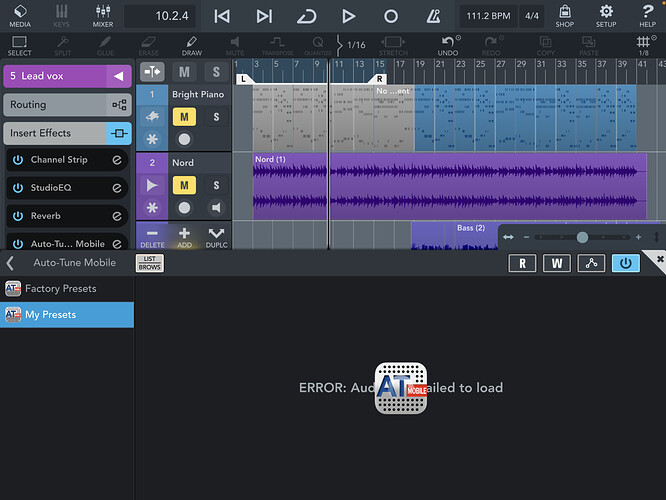666x500 pixels.
Task: Open Help
Action: click(x=648, y=16)
